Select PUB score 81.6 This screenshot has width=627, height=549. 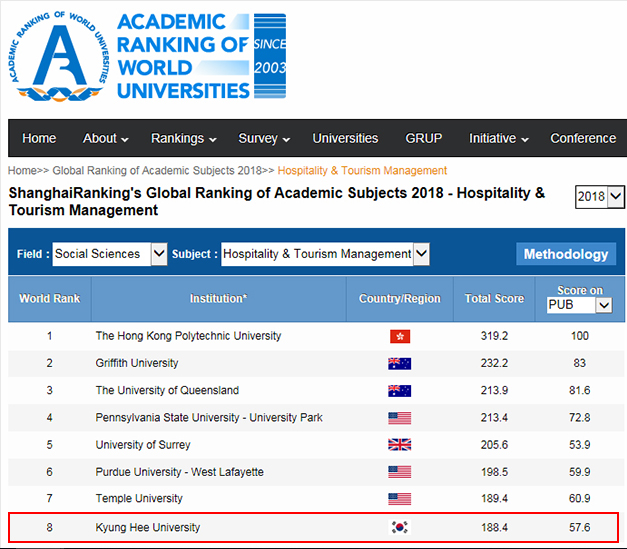(x=579, y=390)
